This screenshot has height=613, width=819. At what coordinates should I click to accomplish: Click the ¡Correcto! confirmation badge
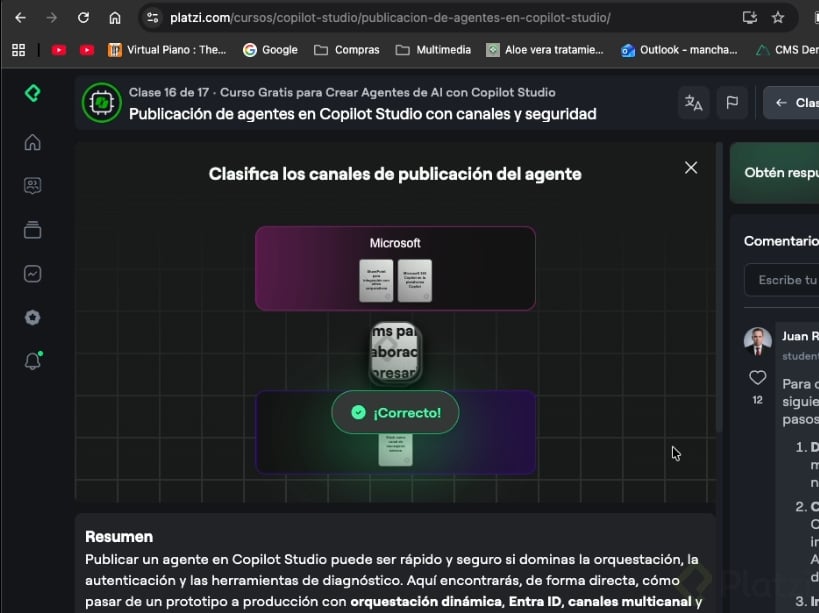[x=395, y=412]
